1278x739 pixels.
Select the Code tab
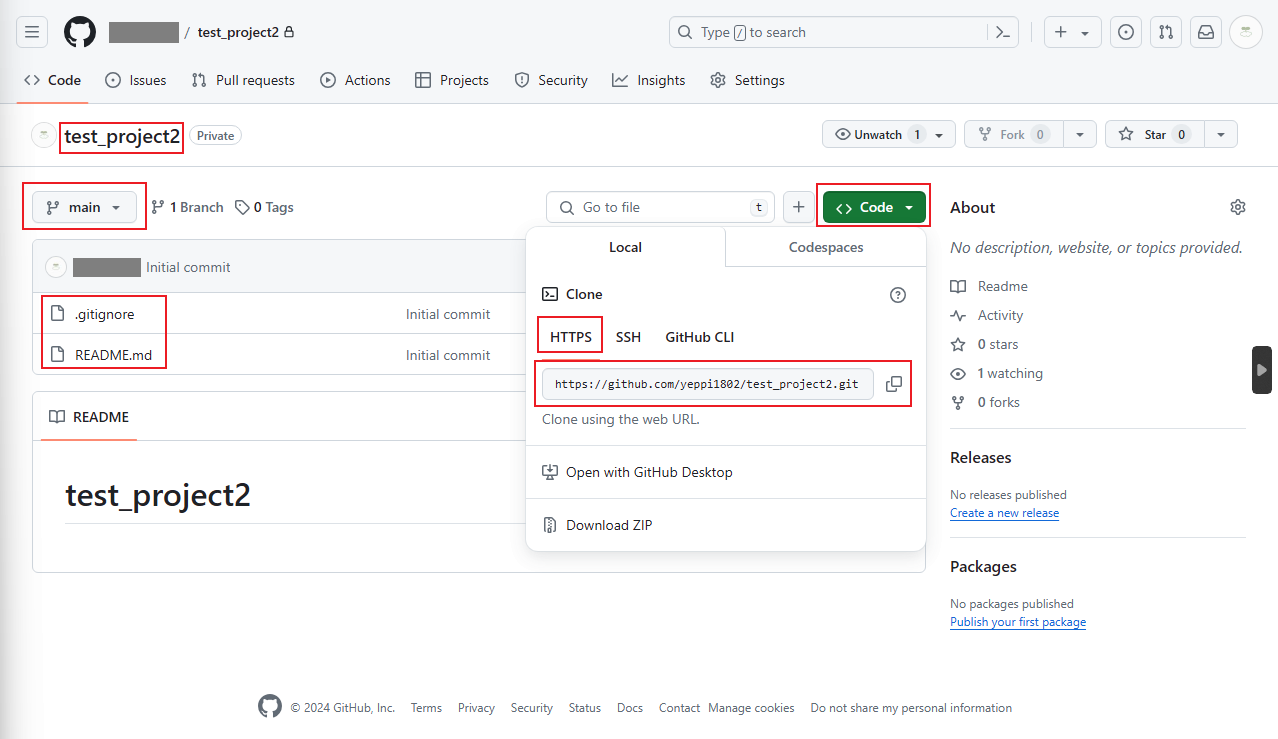[52, 80]
